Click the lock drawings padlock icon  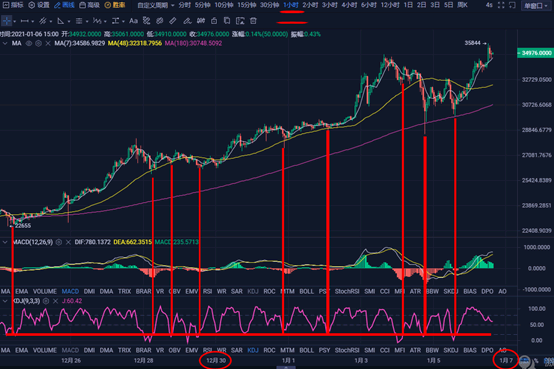[214, 21]
